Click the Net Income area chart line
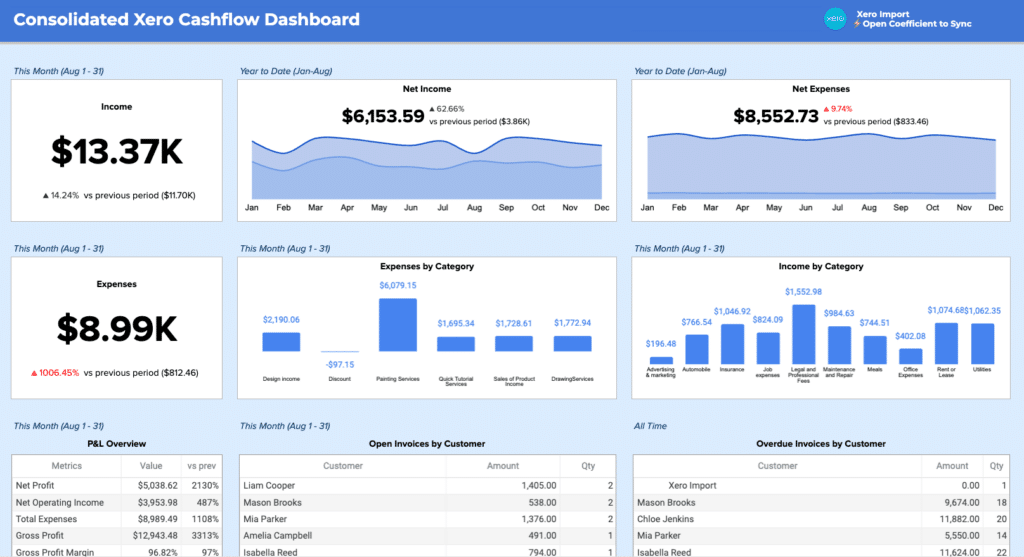Screen dimensions: 1024x557 (x=426, y=168)
